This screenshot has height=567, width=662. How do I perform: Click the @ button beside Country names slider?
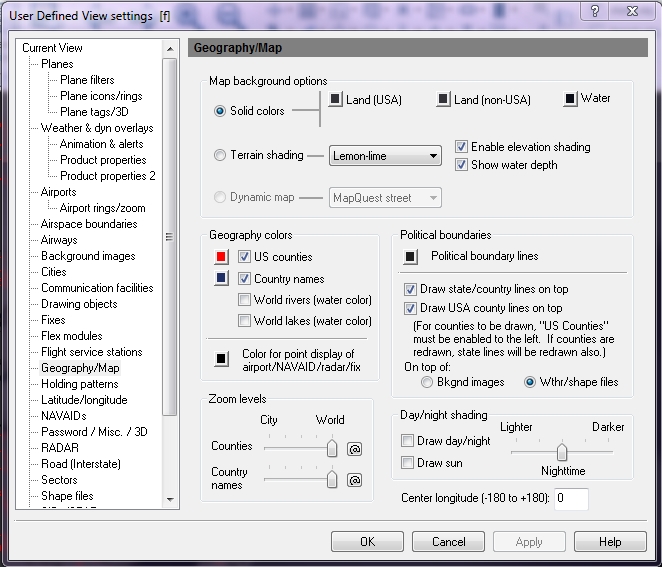click(354, 481)
